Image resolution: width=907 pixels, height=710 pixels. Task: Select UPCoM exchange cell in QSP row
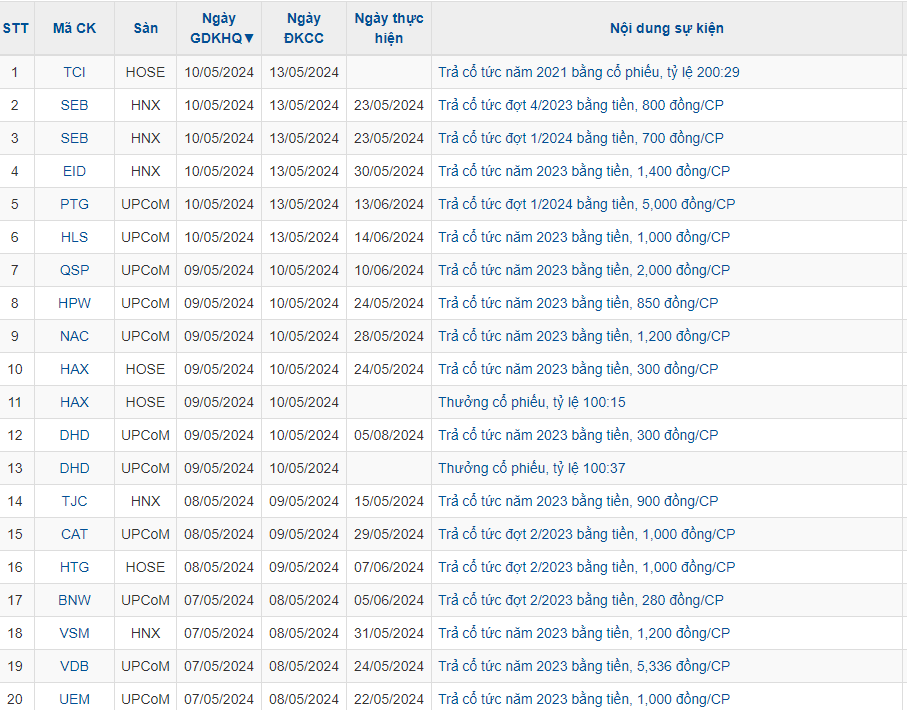point(145,270)
